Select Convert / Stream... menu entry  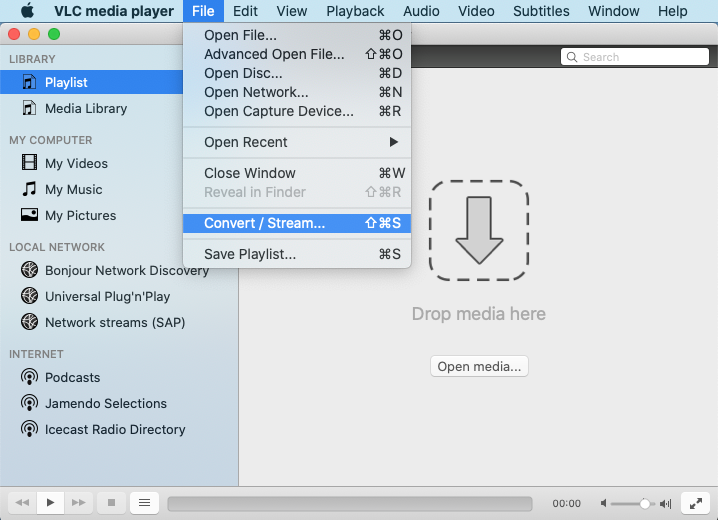(x=297, y=223)
